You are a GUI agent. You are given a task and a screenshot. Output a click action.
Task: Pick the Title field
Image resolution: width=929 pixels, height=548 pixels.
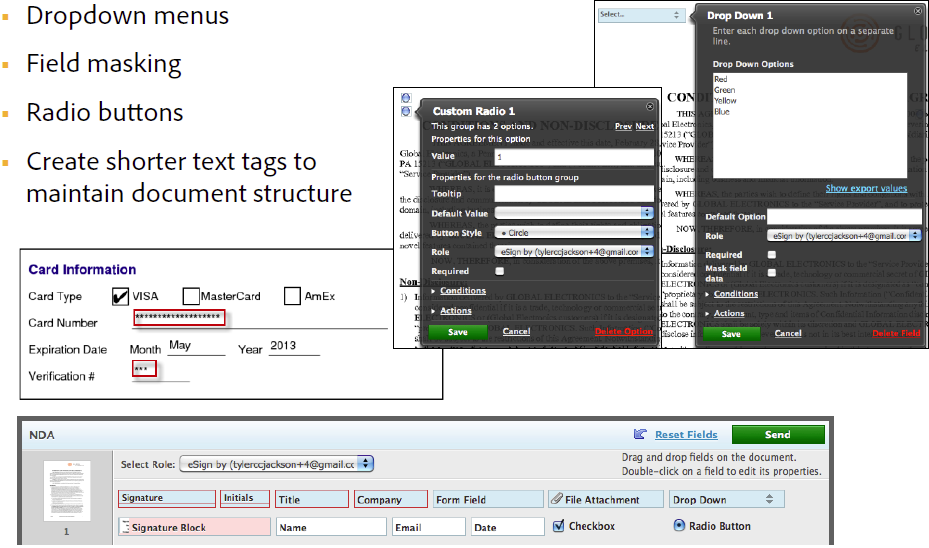[x=312, y=499]
